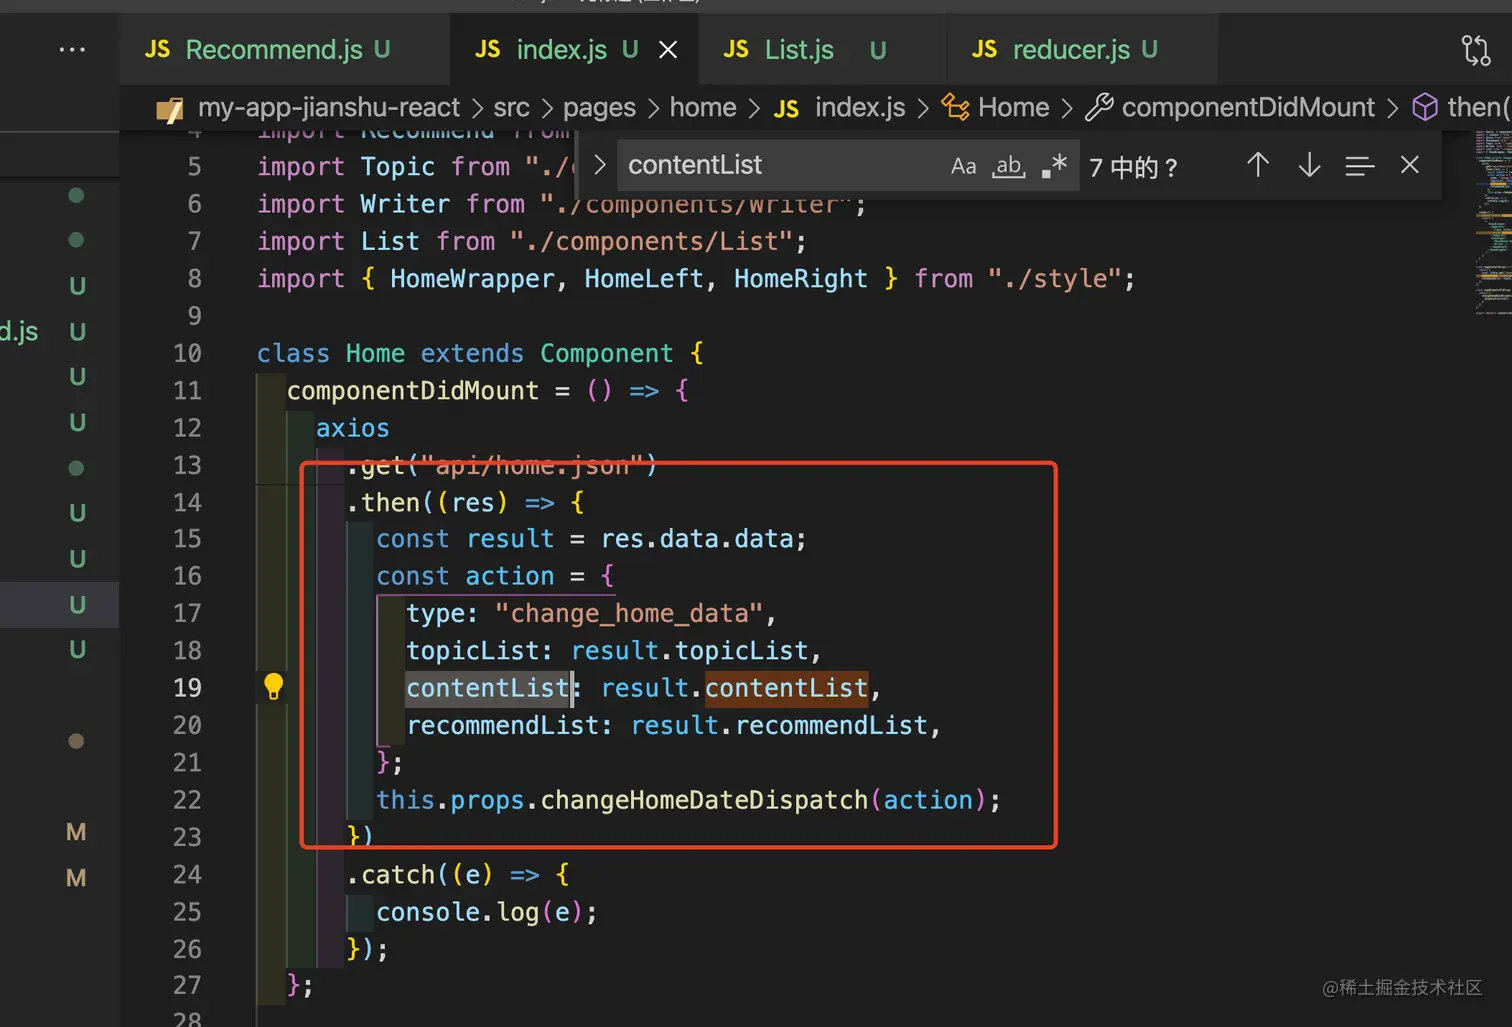The image size is (1512, 1027).
Task: Click "./style" import path on line 8
Action: (1054, 279)
